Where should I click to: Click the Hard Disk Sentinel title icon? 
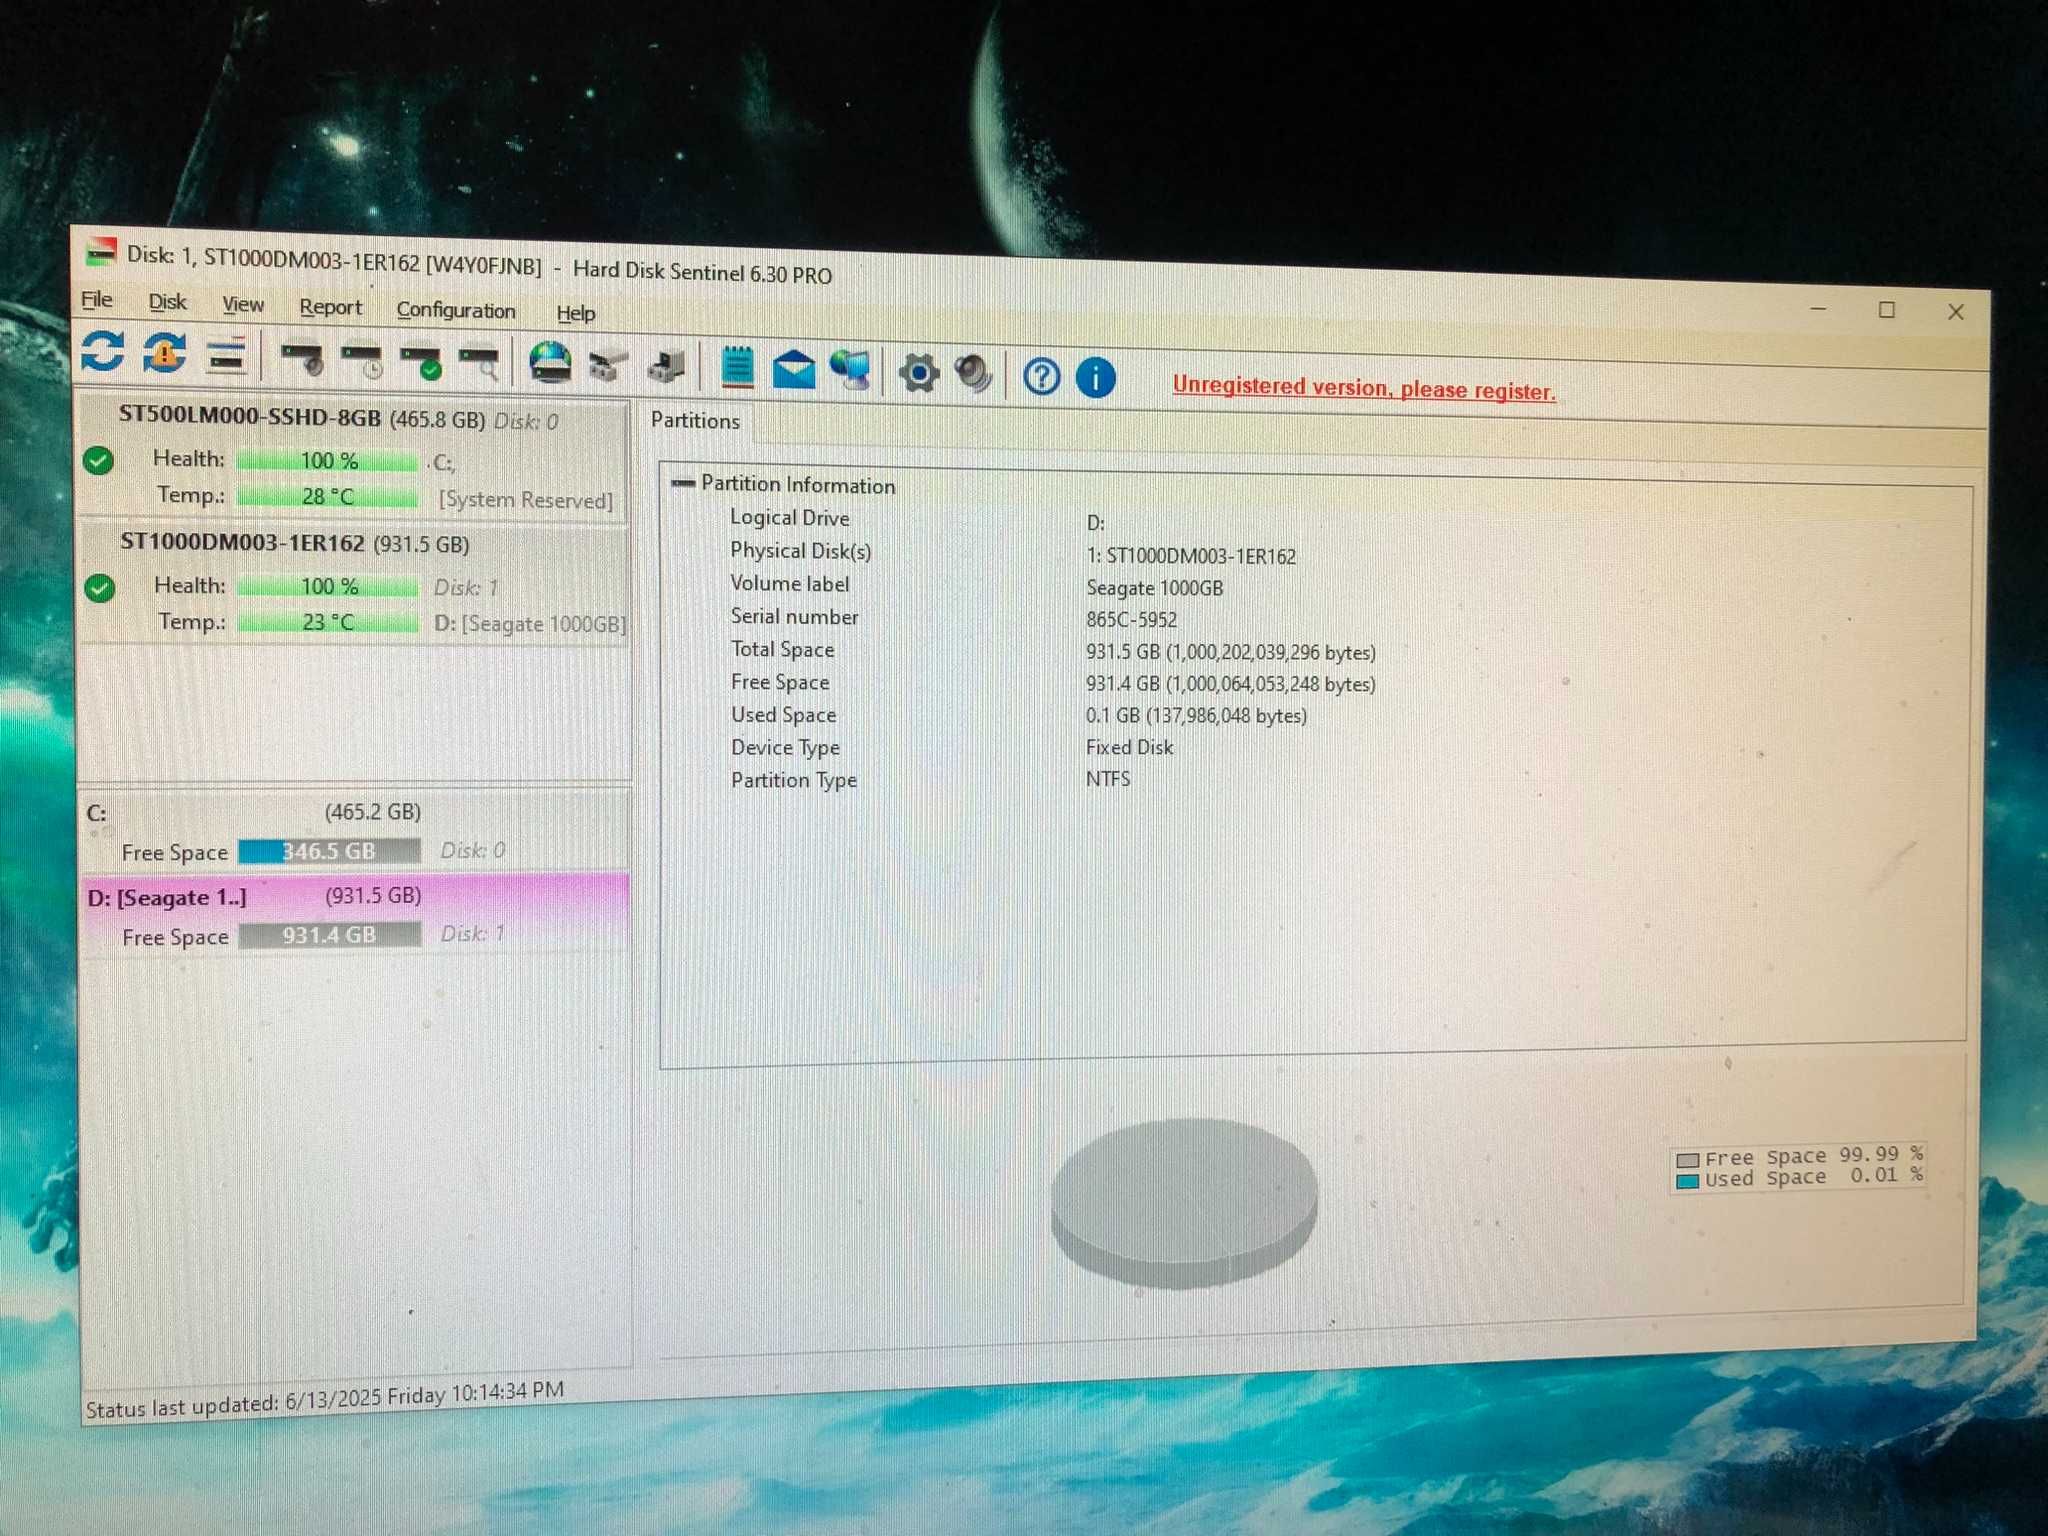[x=100, y=251]
